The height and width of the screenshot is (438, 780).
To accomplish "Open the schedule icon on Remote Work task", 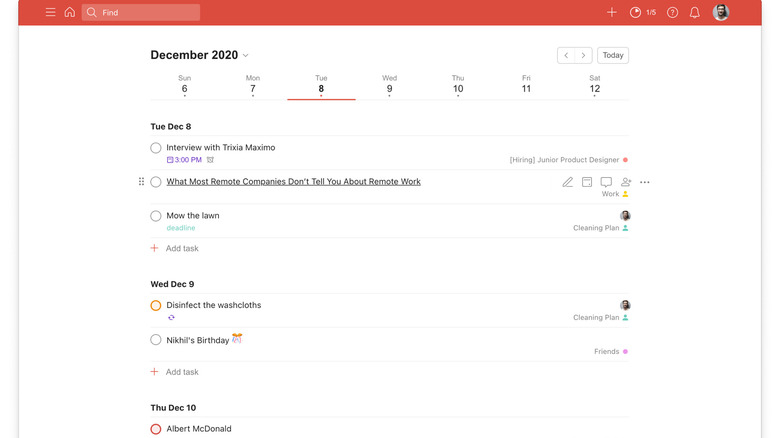I will click(x=587, y=182).
